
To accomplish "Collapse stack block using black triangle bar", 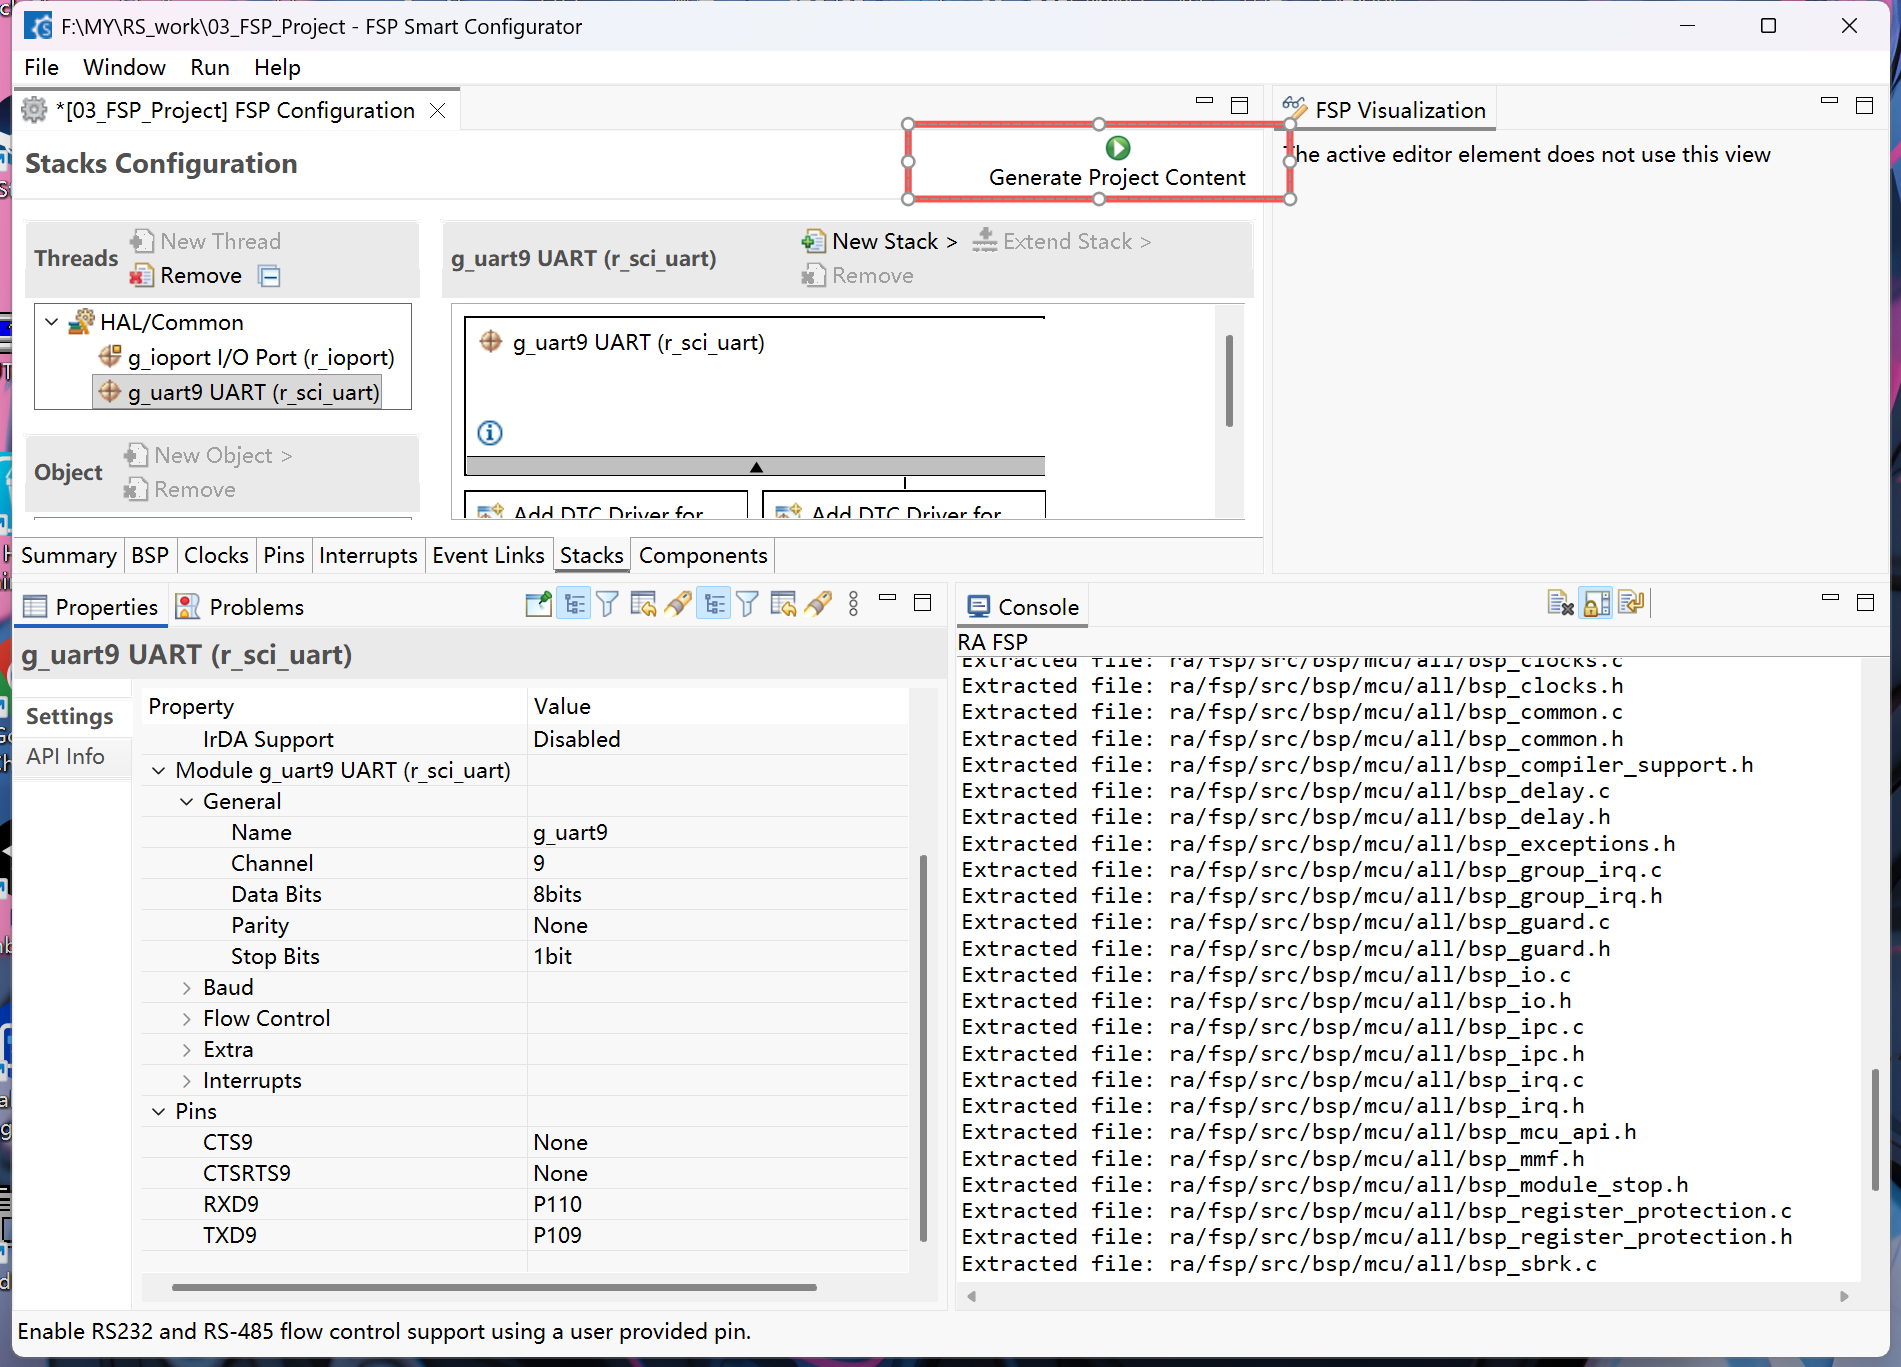I will point(755,467).
